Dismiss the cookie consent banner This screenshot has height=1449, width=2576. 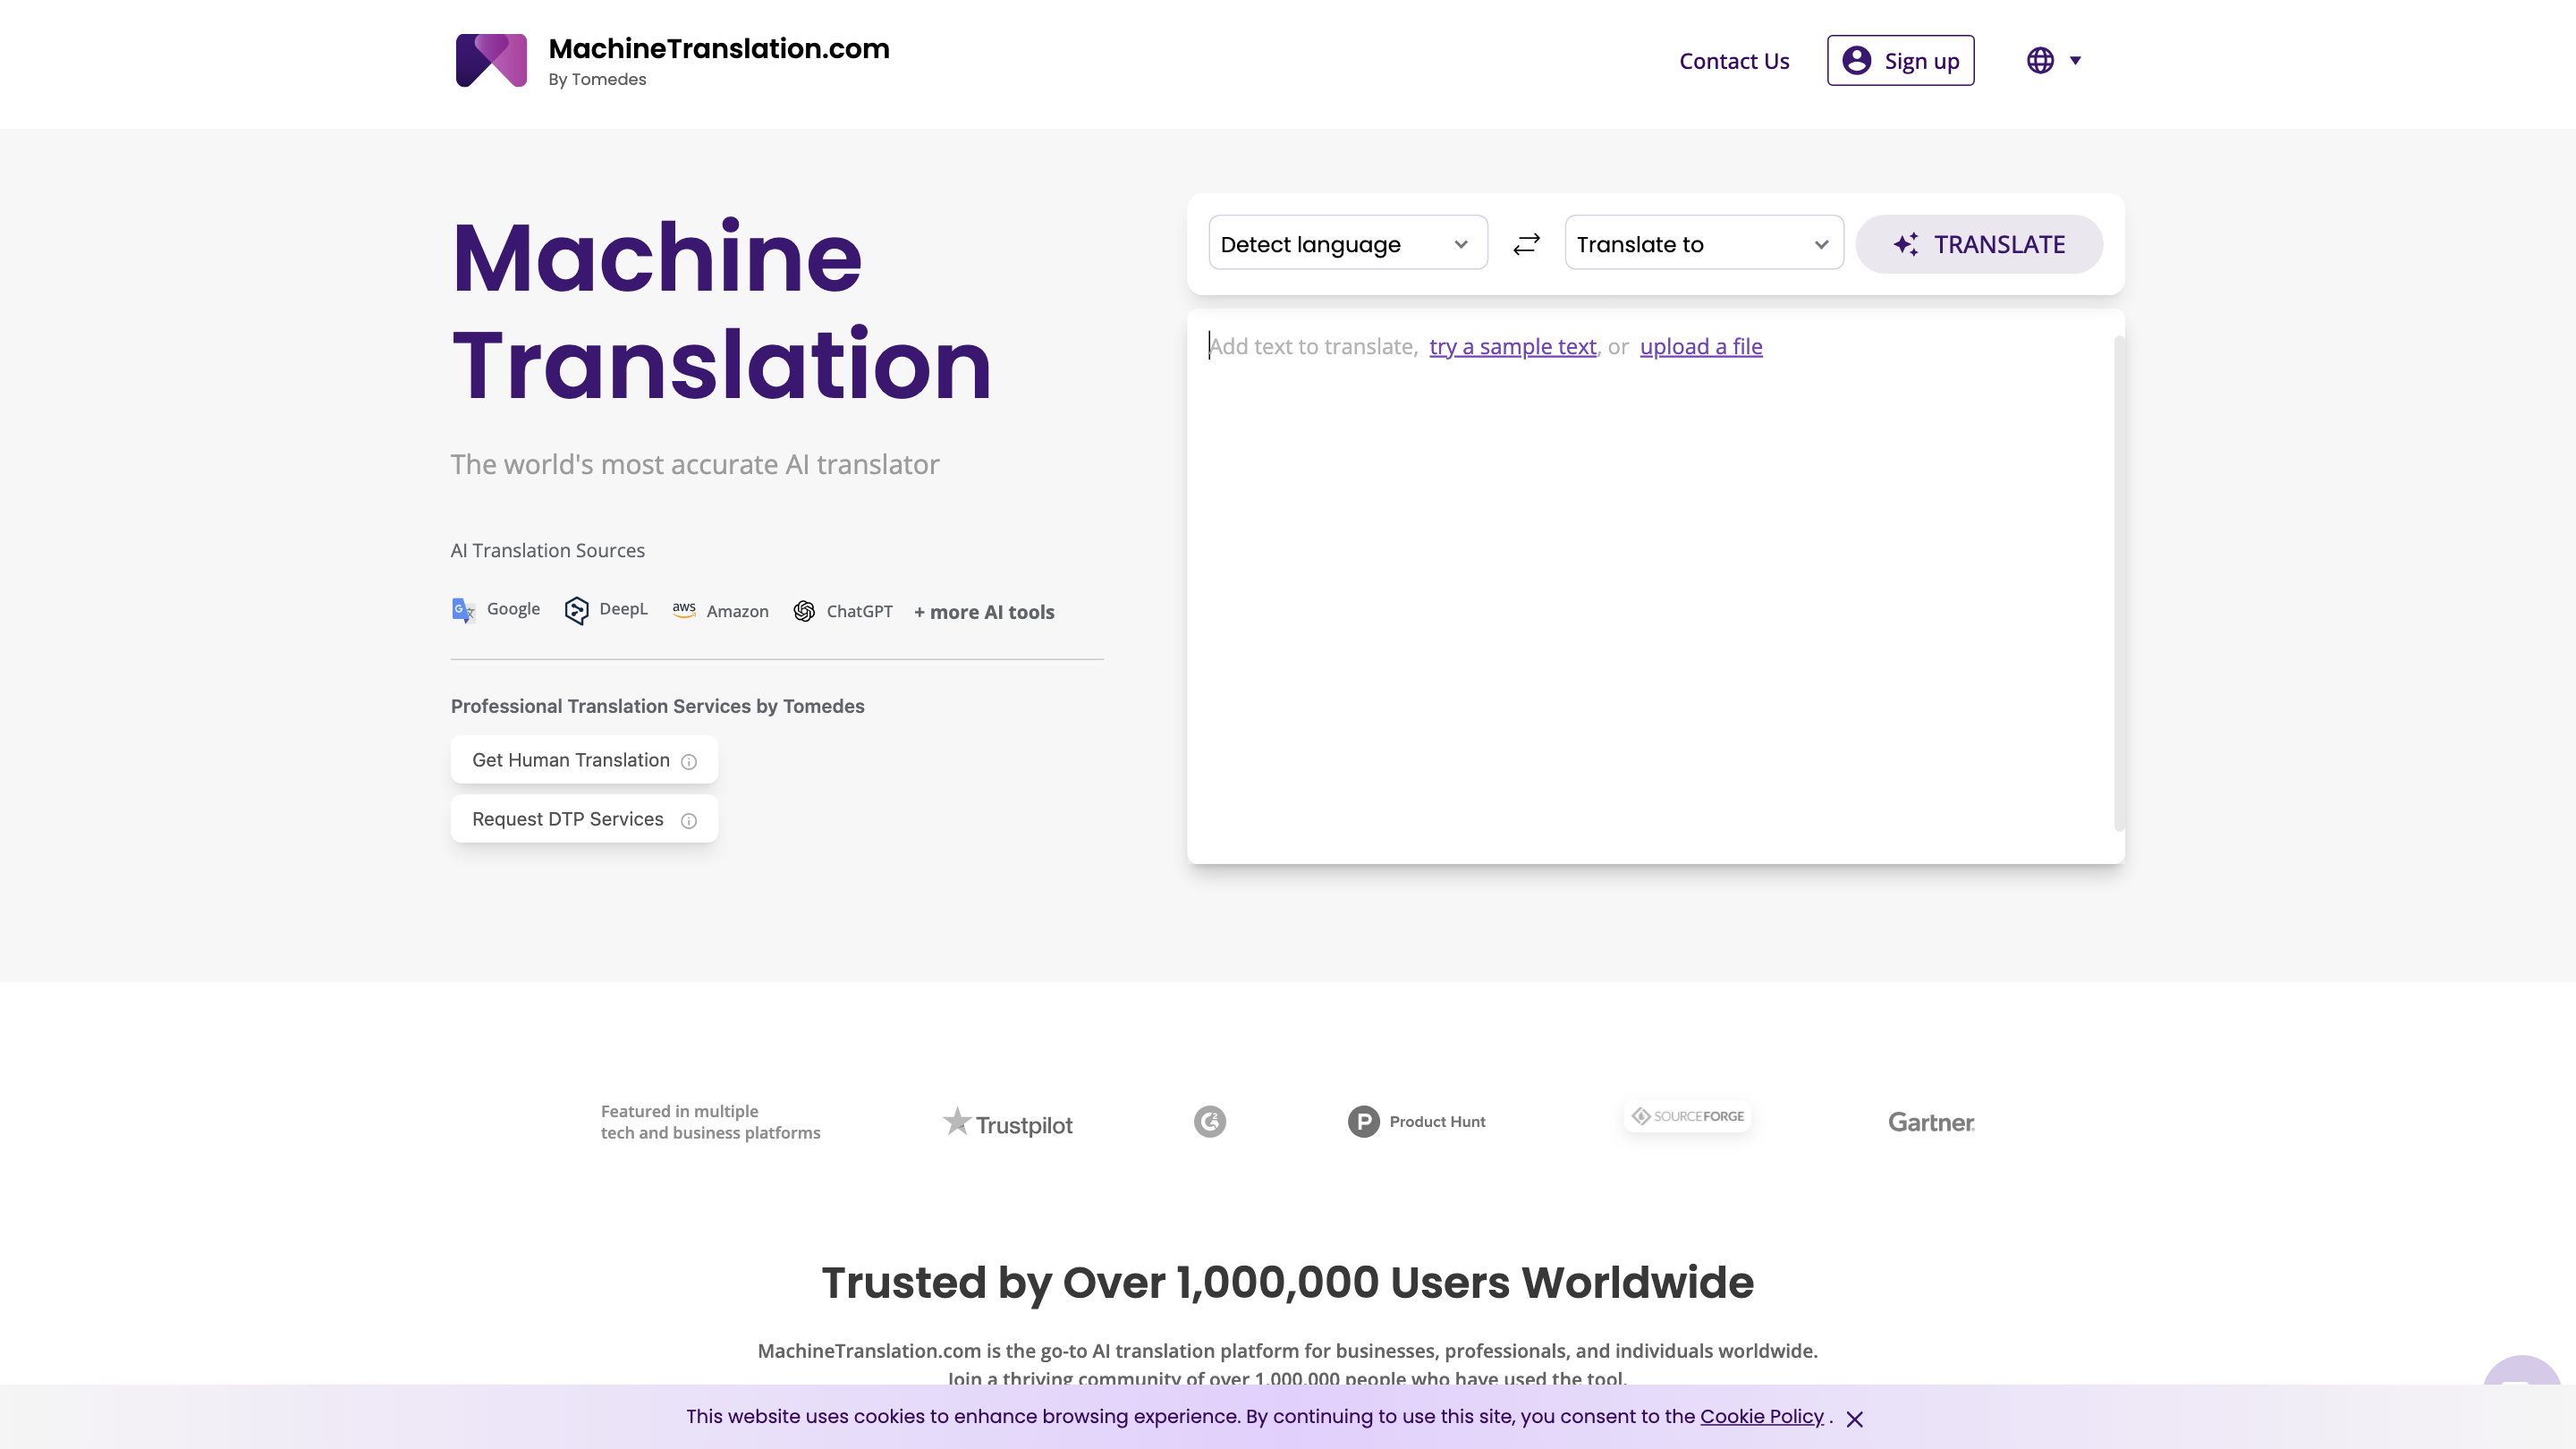[x=1855, y=1418]
